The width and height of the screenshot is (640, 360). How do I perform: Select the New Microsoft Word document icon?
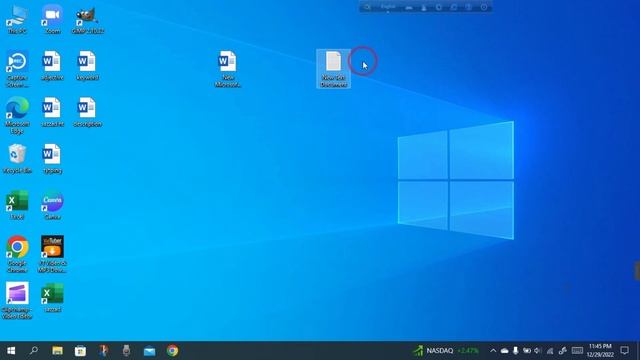pos(227,69)
